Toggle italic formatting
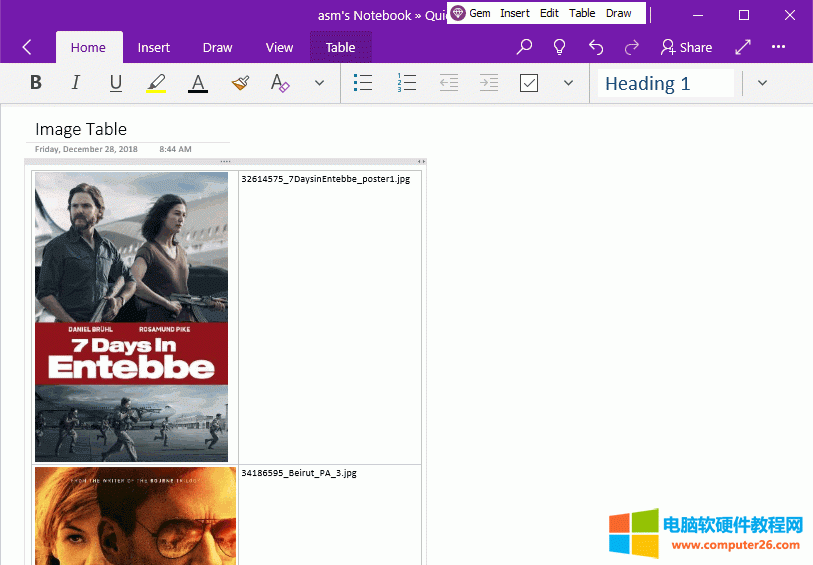 pos(76,83)
